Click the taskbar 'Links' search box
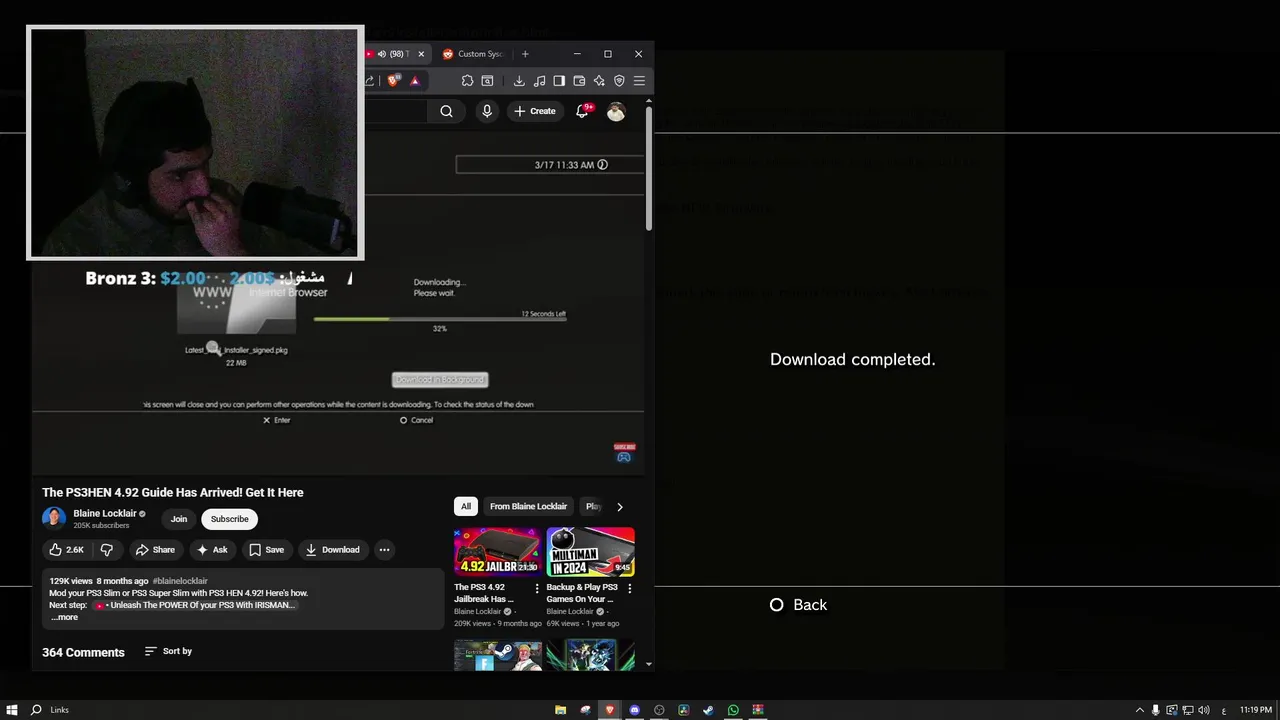Viewport: 1280px width, 720px height. tap(58, 710)
